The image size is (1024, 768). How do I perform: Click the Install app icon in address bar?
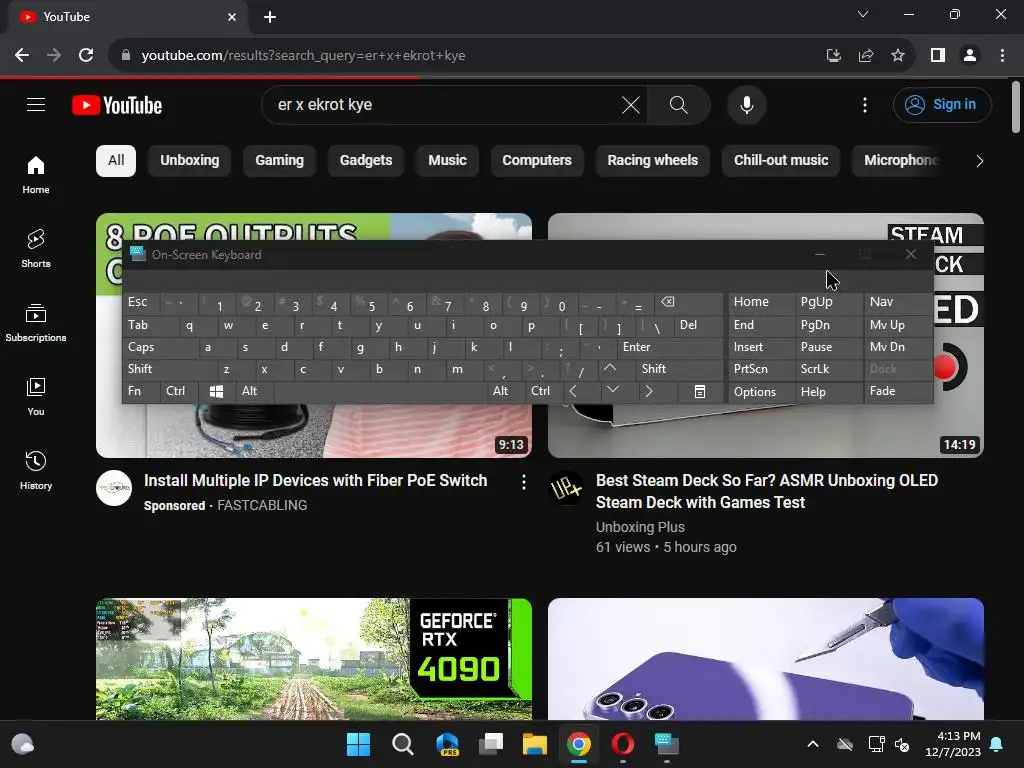tap(834, 56)
